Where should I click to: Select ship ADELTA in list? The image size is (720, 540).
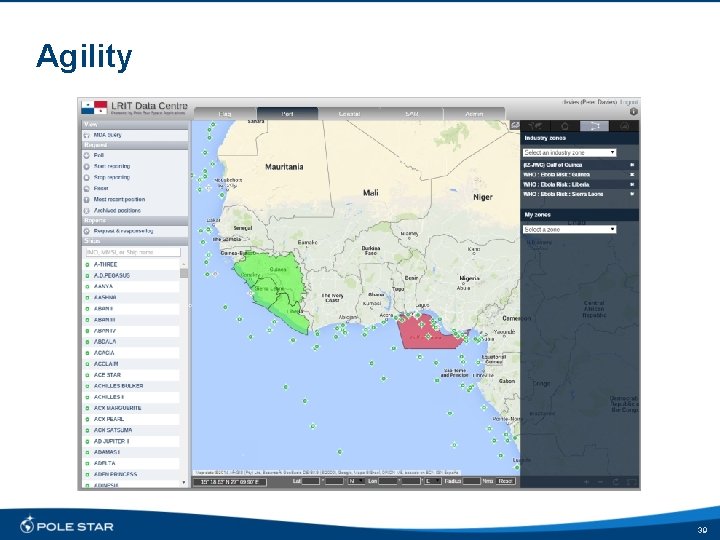tap(131, 463)
